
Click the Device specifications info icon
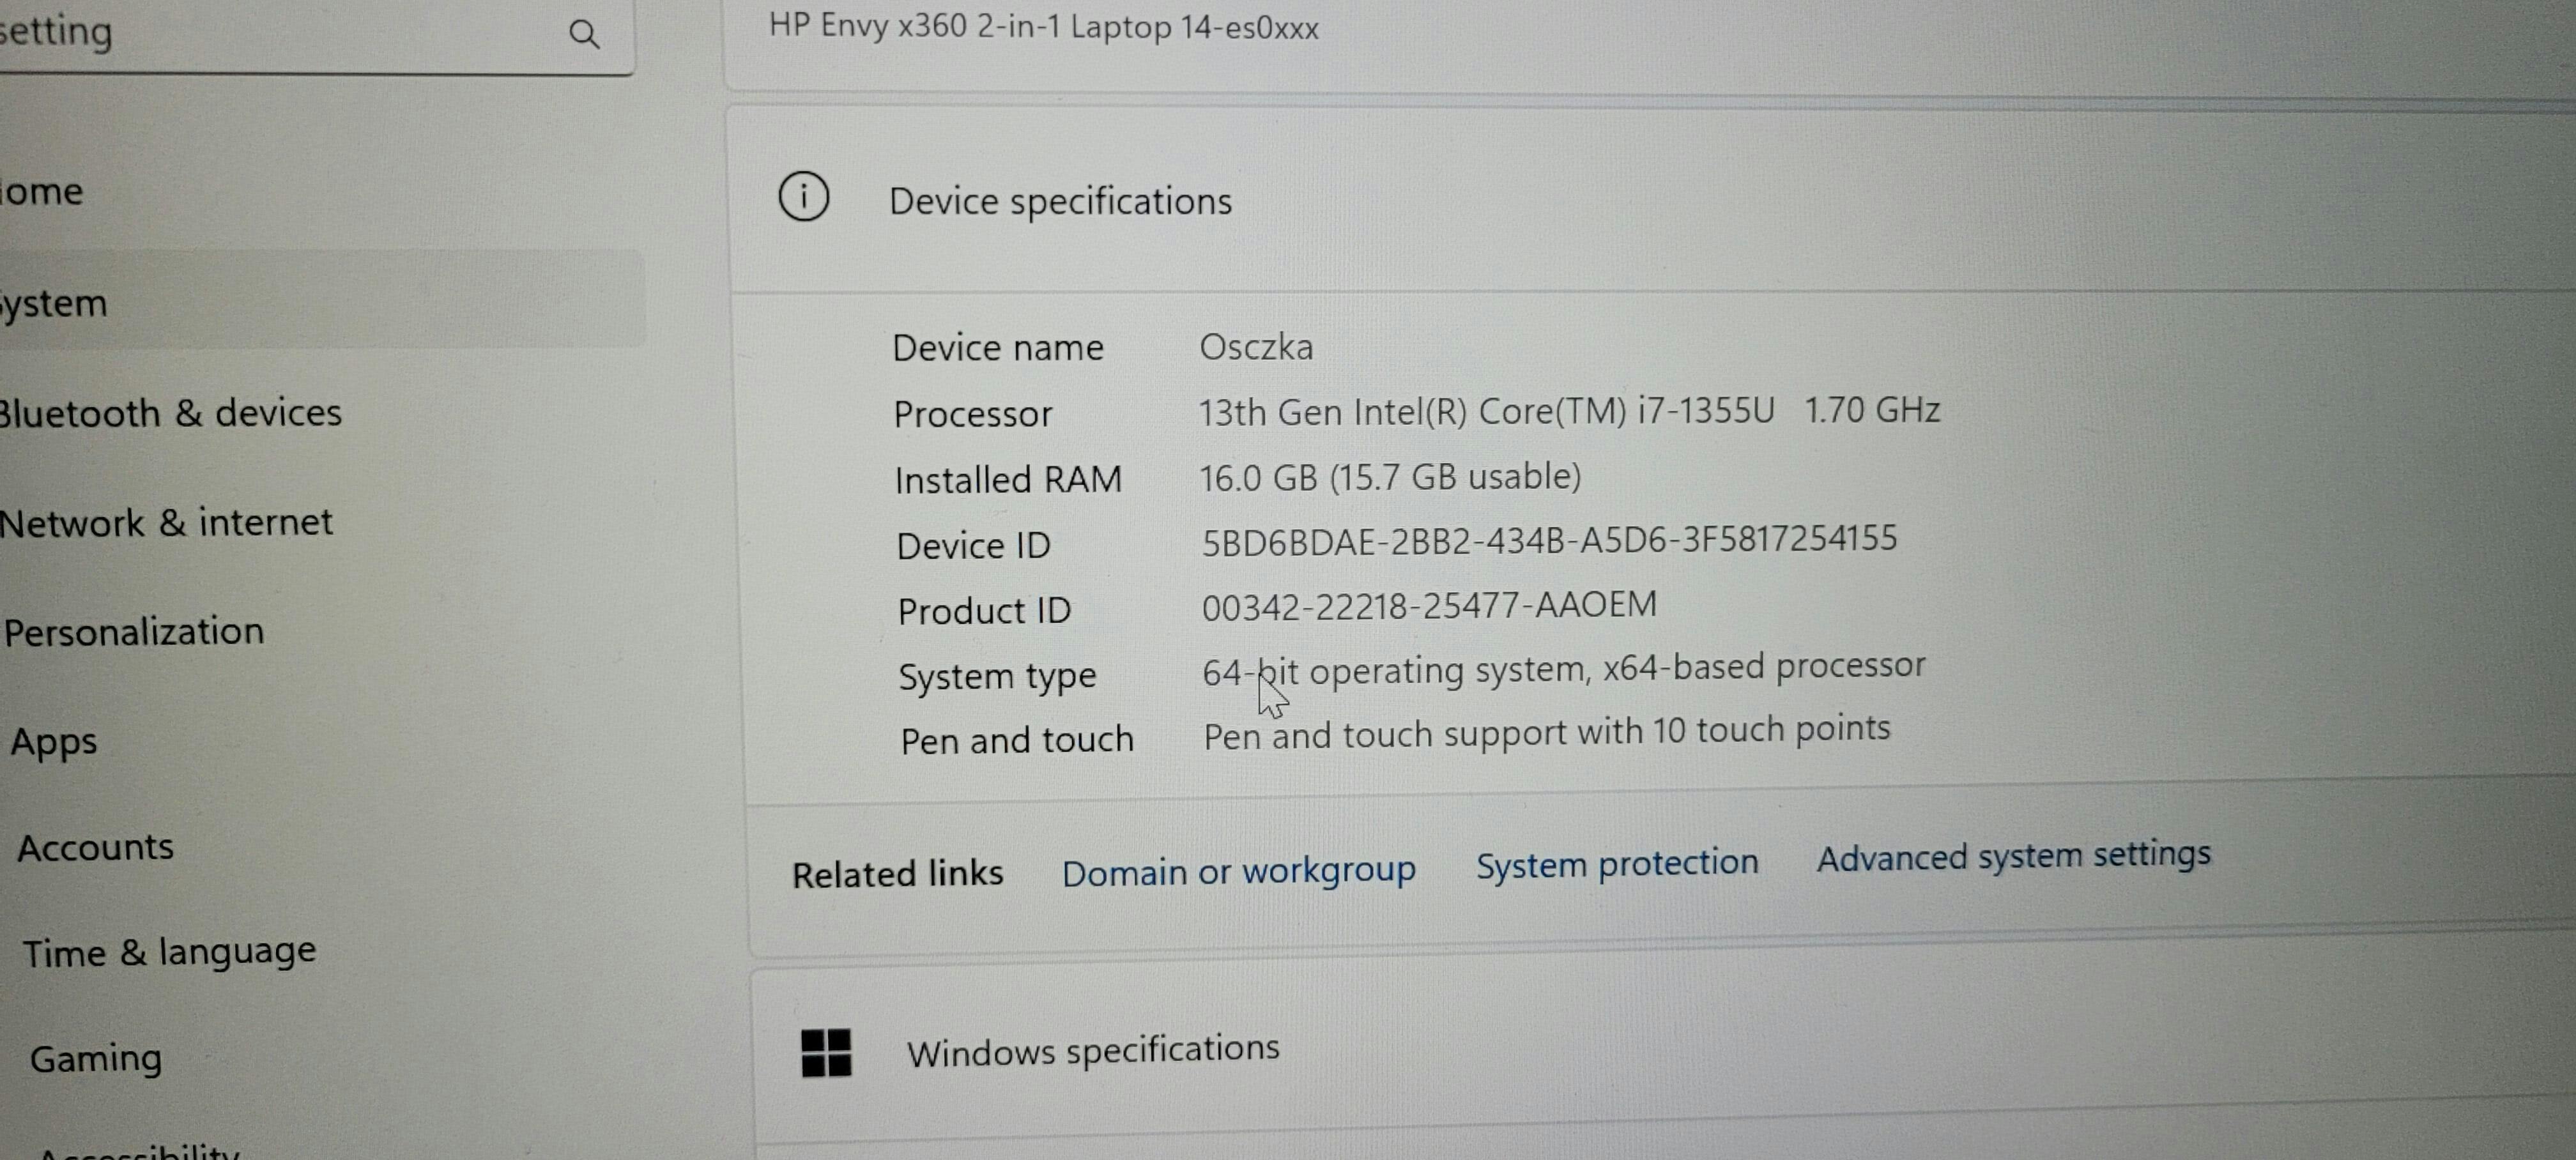(804, 197)
